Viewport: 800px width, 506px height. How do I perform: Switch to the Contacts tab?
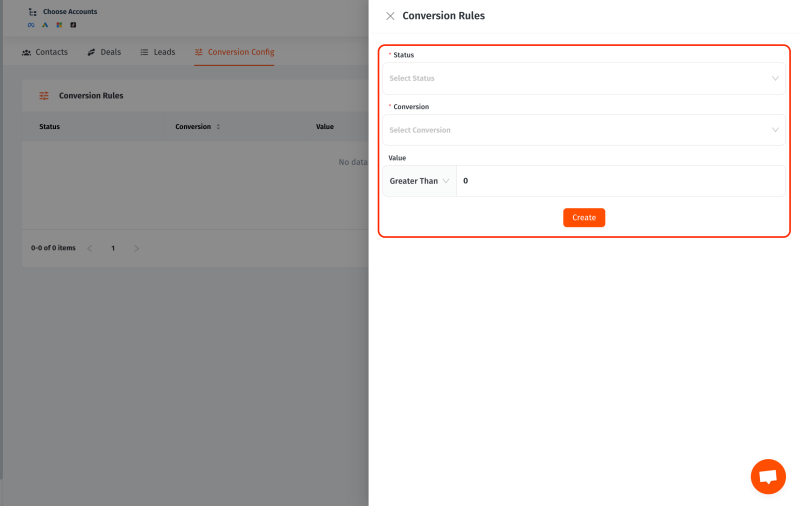point(45,52)
